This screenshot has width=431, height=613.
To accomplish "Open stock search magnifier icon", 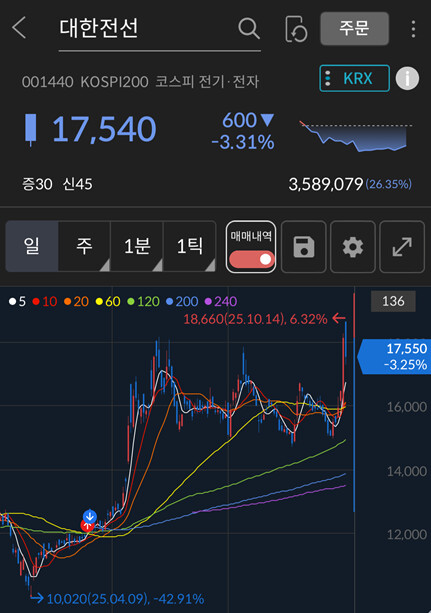I will point(249,28).
